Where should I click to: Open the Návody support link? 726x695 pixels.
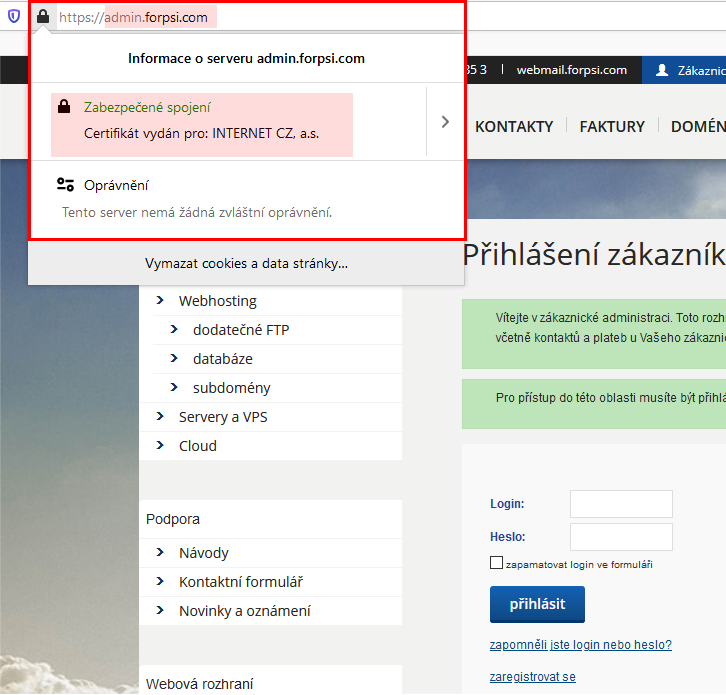coord(204,553)
